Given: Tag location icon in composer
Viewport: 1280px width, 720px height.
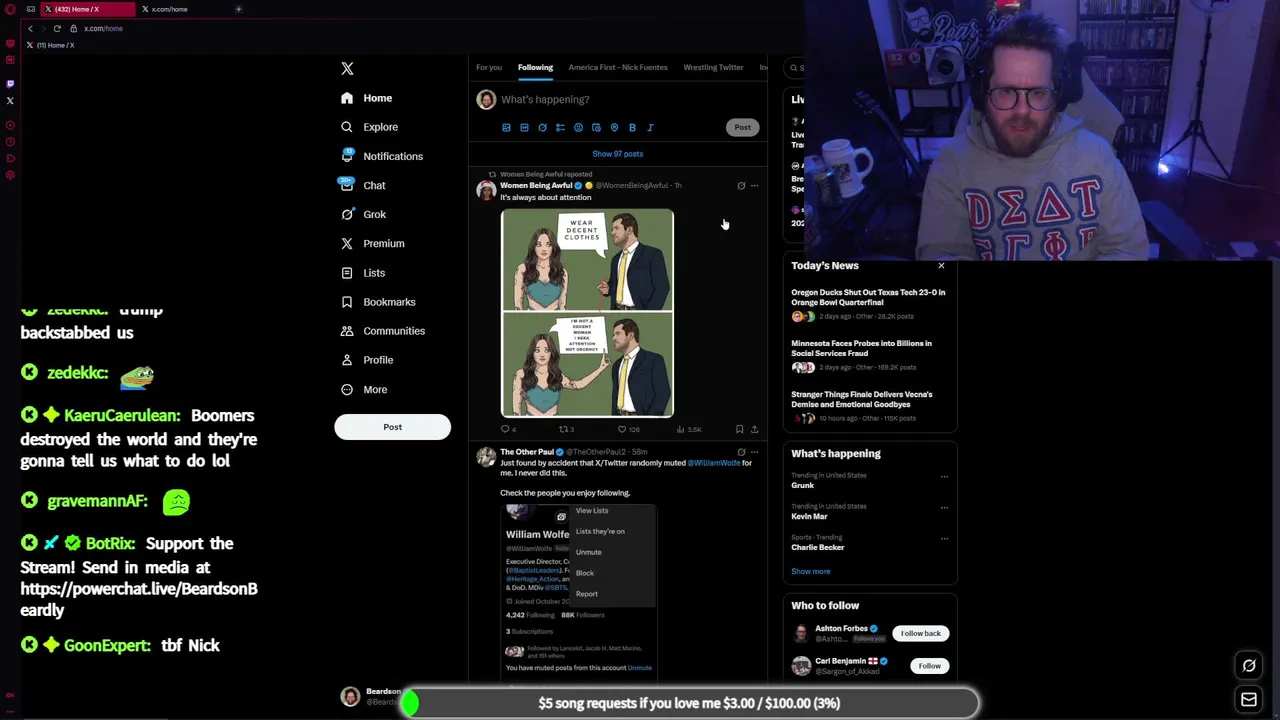Looking at the screenshot, I should pyautogui.click(x=614, y=128).
